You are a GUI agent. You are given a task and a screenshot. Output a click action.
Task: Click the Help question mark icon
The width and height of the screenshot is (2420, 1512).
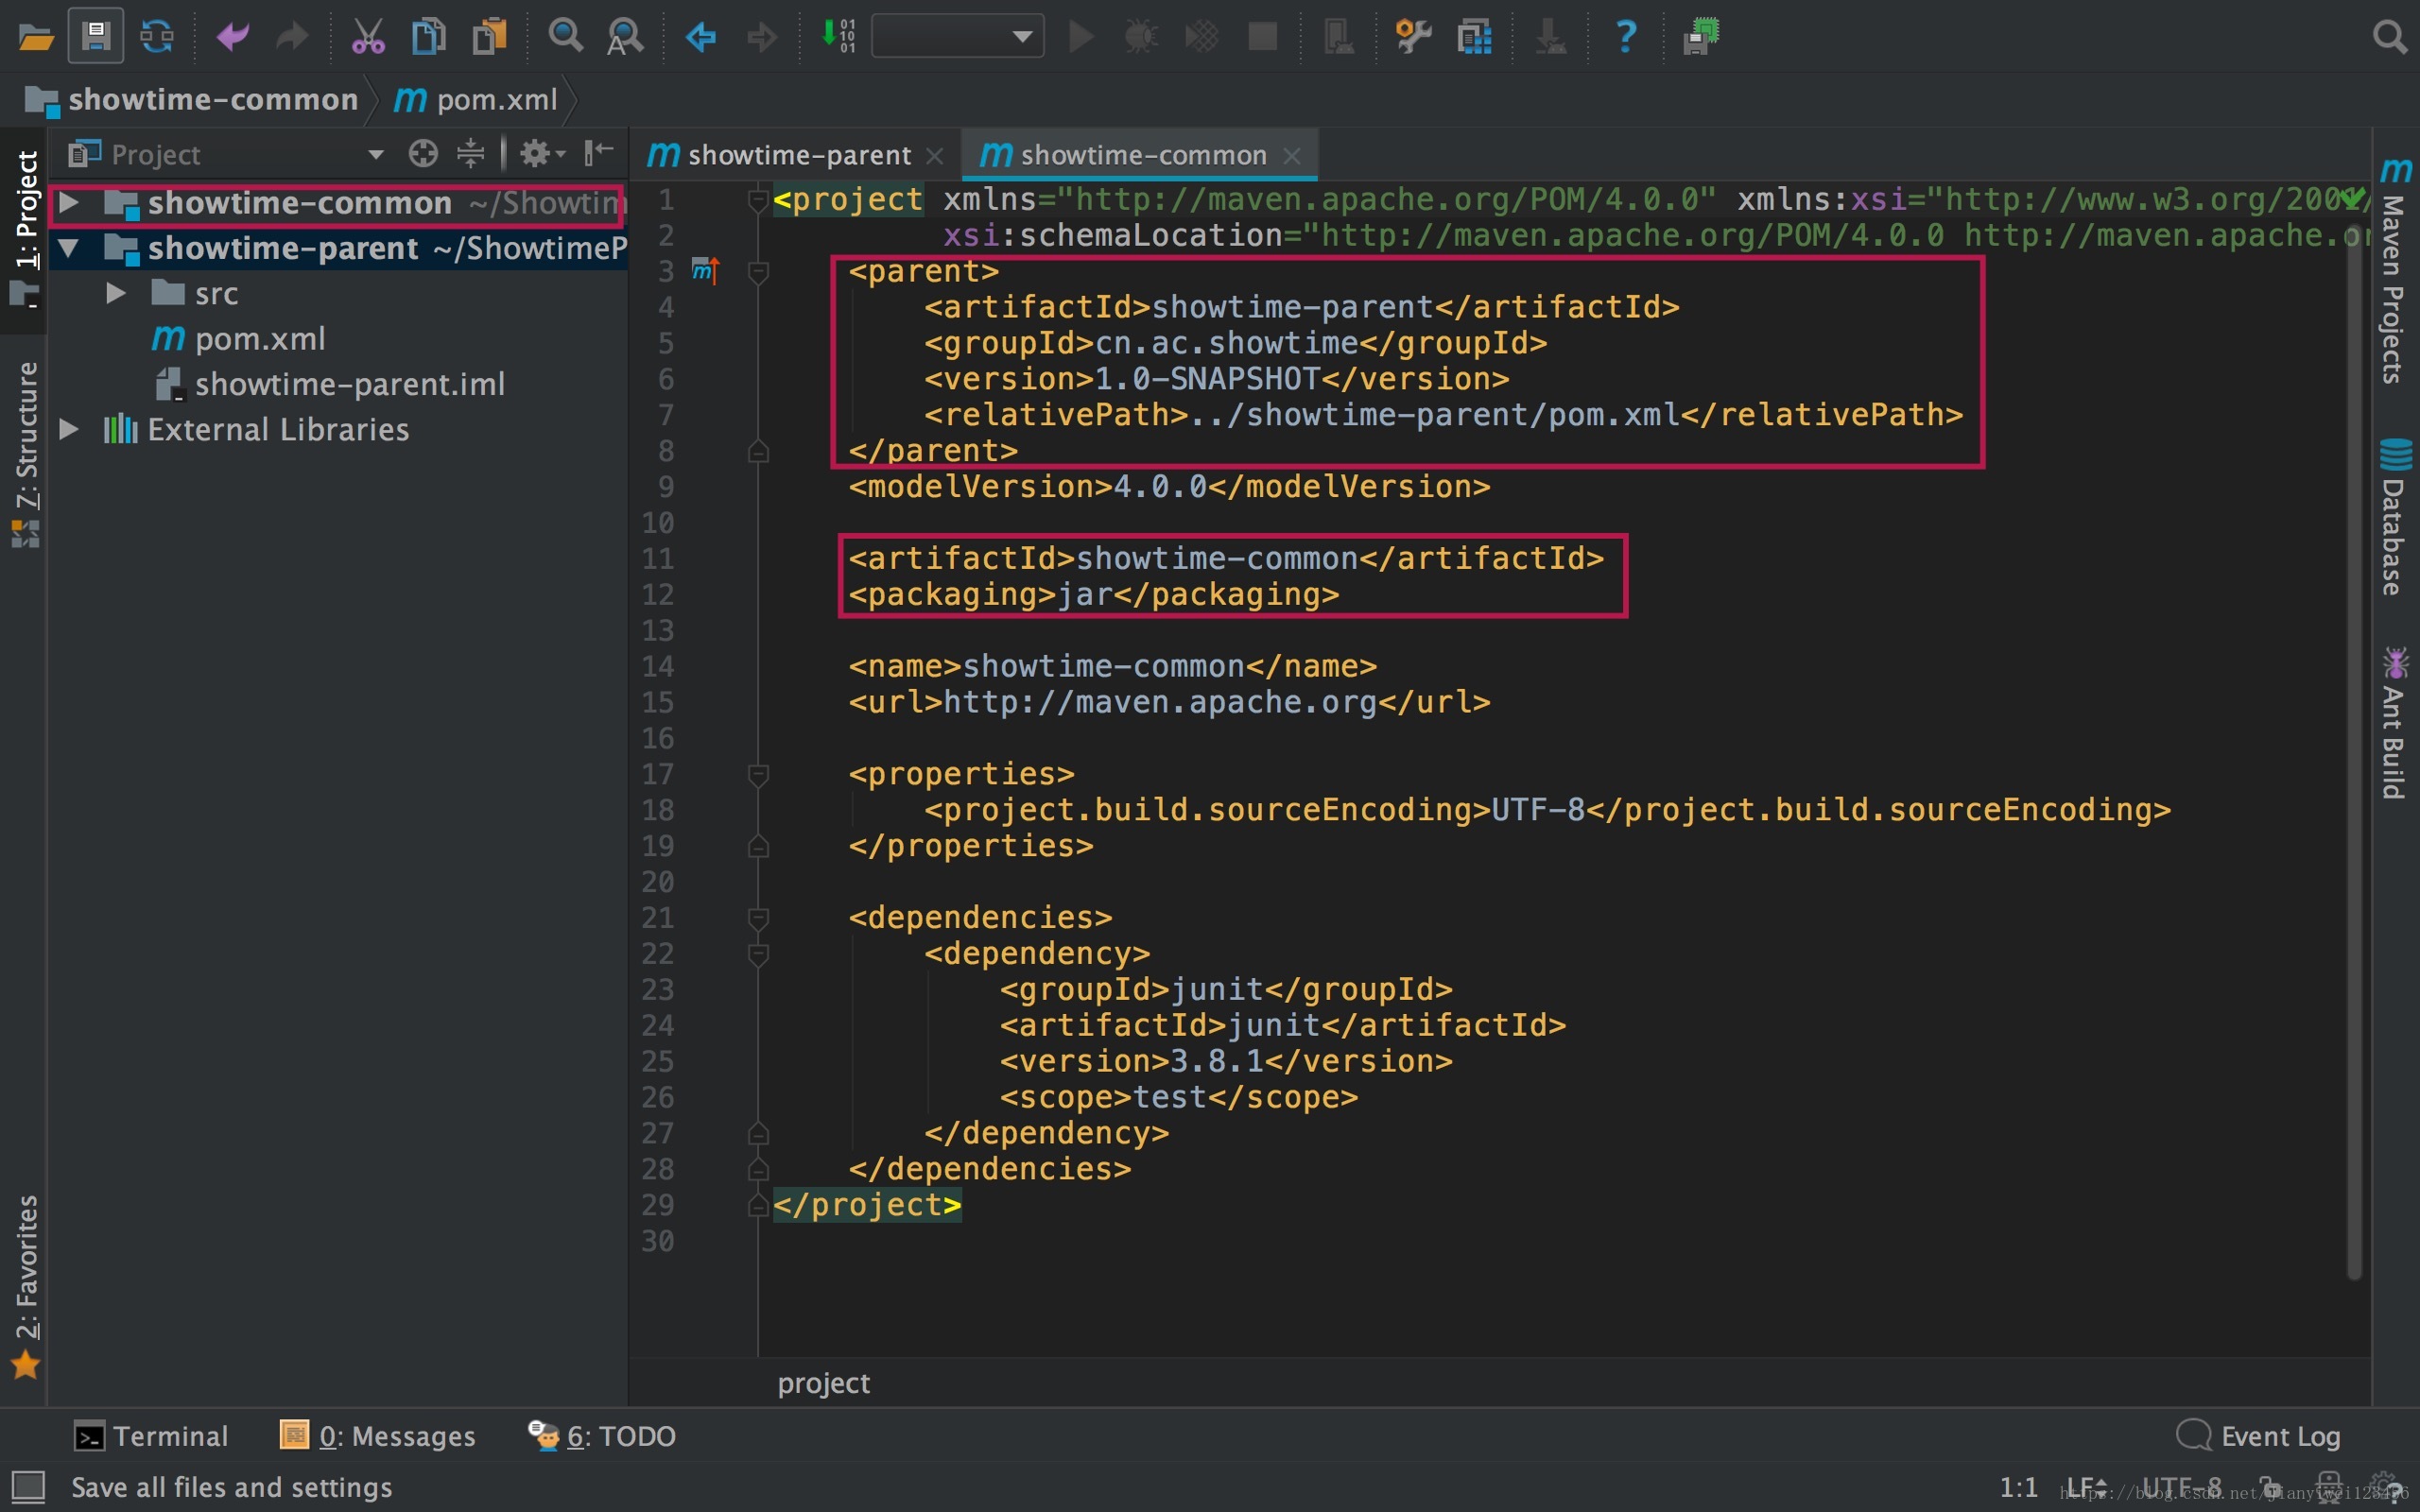pyautogui.click(x=1626, y=37)
